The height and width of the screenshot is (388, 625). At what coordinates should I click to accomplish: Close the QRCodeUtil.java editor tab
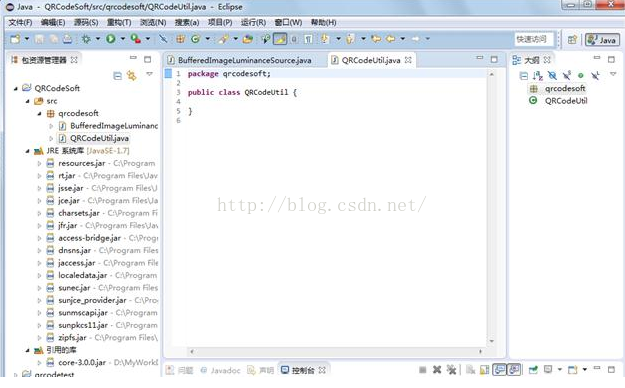pyautogui.click(x=408, y=60)
